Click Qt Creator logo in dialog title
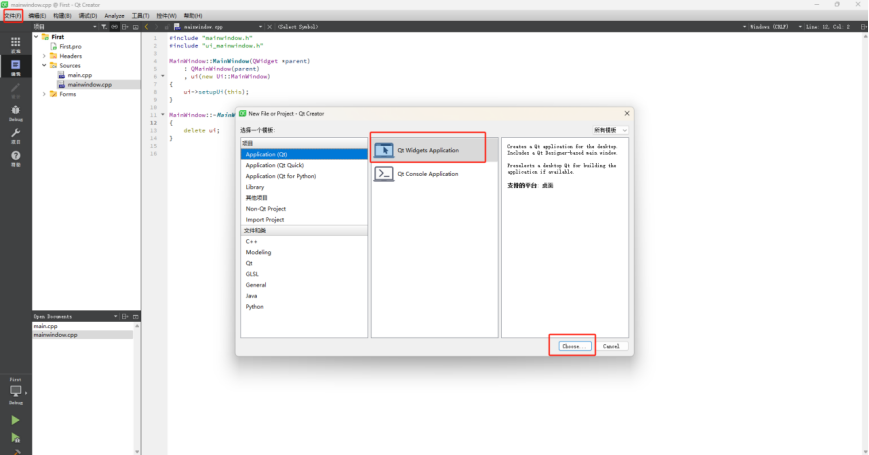869x455 pixels. tap(243, 113)
